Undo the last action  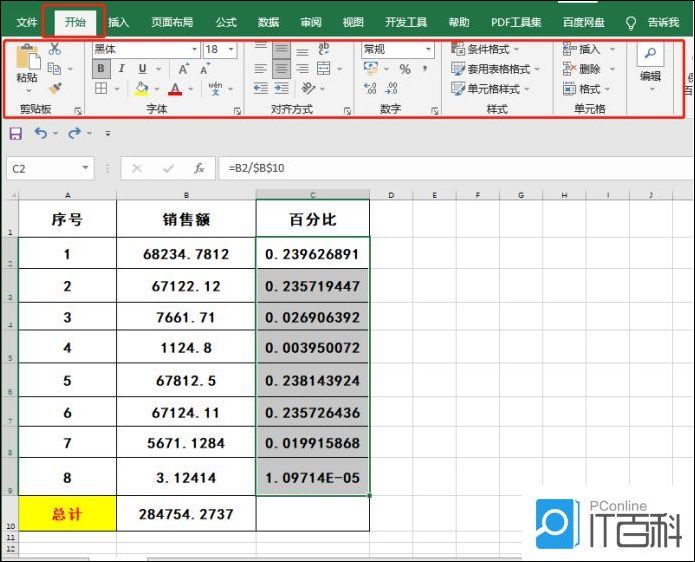point(40,133)
